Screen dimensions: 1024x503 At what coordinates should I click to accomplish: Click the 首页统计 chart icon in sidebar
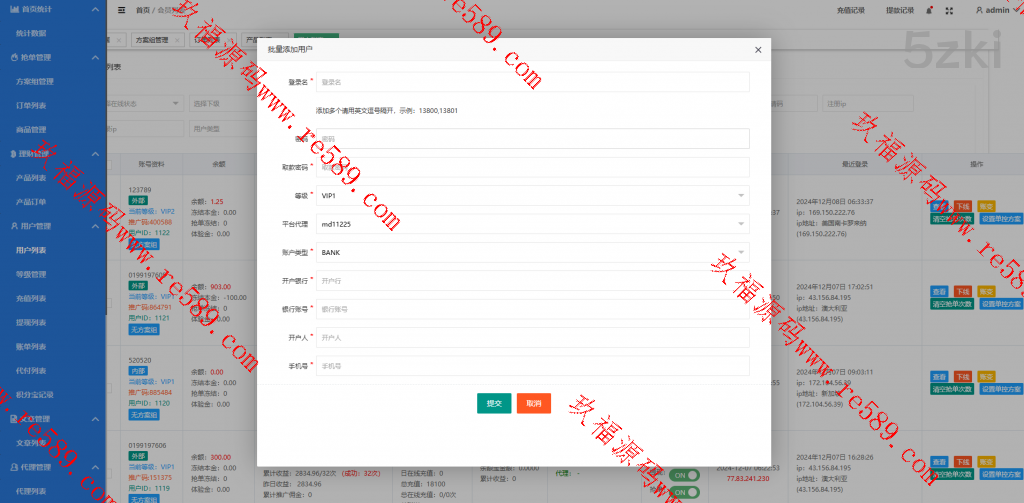pyautogui.click(x=14, y=10)
